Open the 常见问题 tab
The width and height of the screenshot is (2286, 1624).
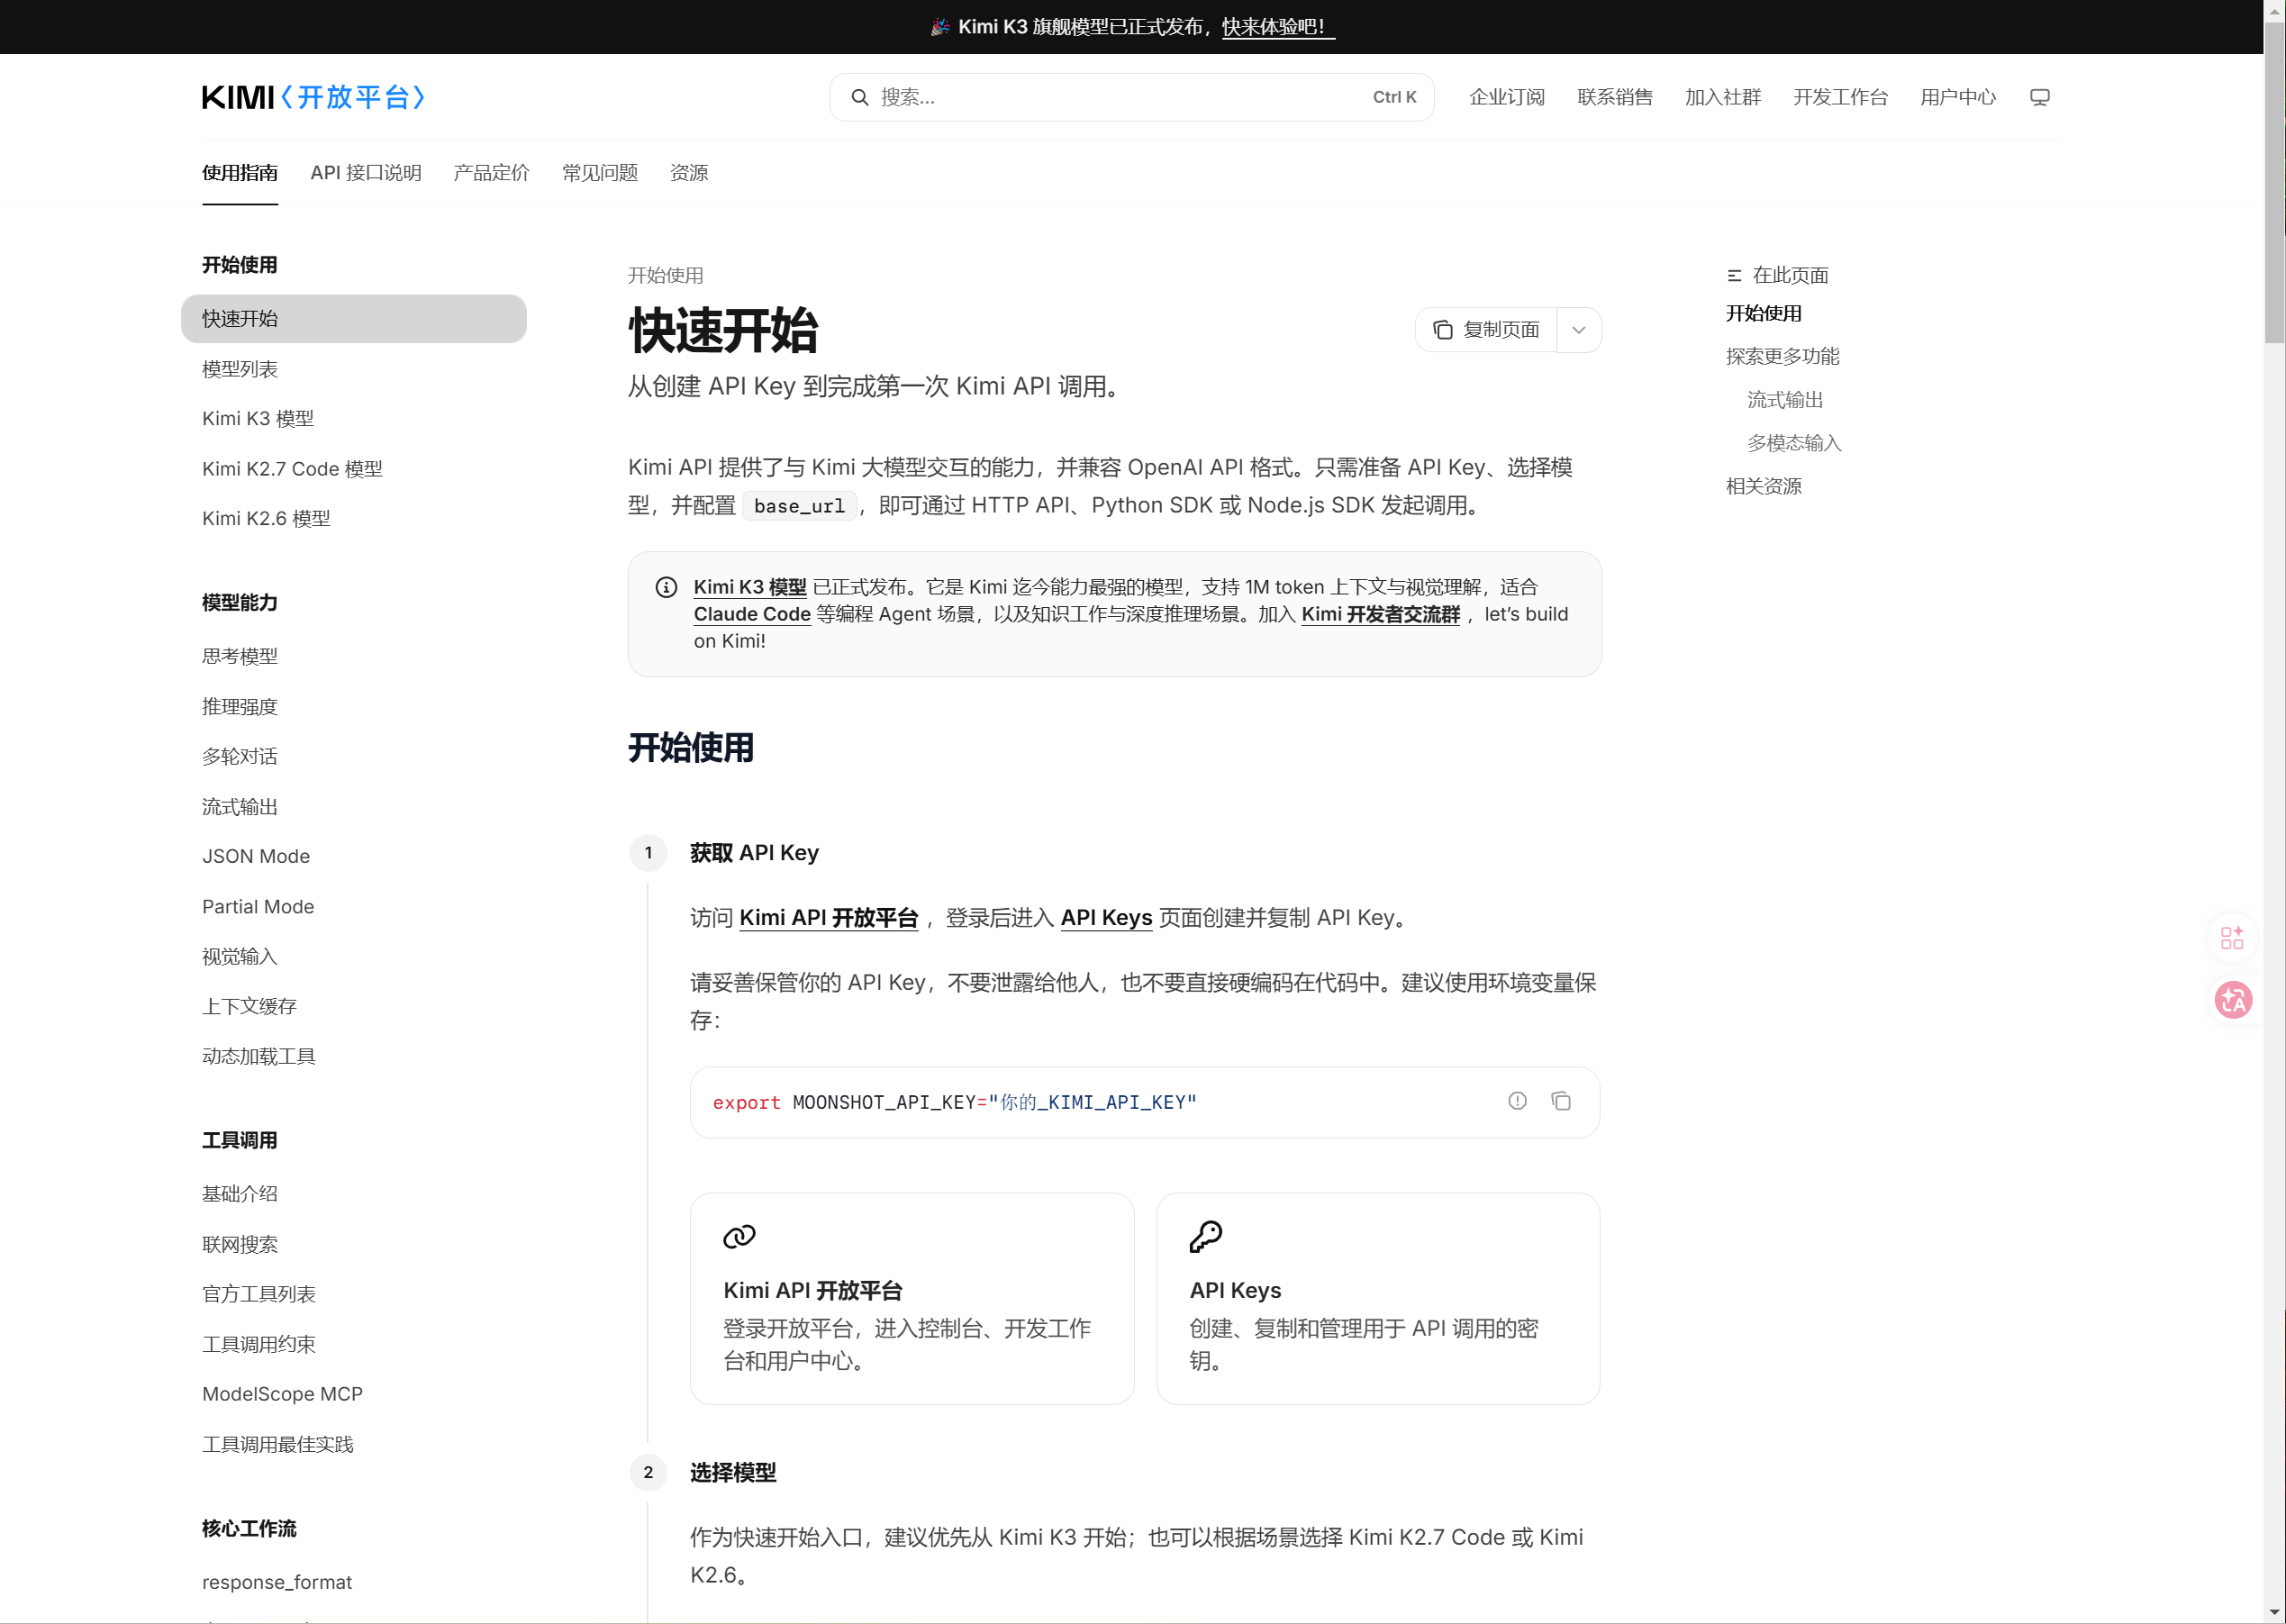pyautogui.click(x=600, y=173)
